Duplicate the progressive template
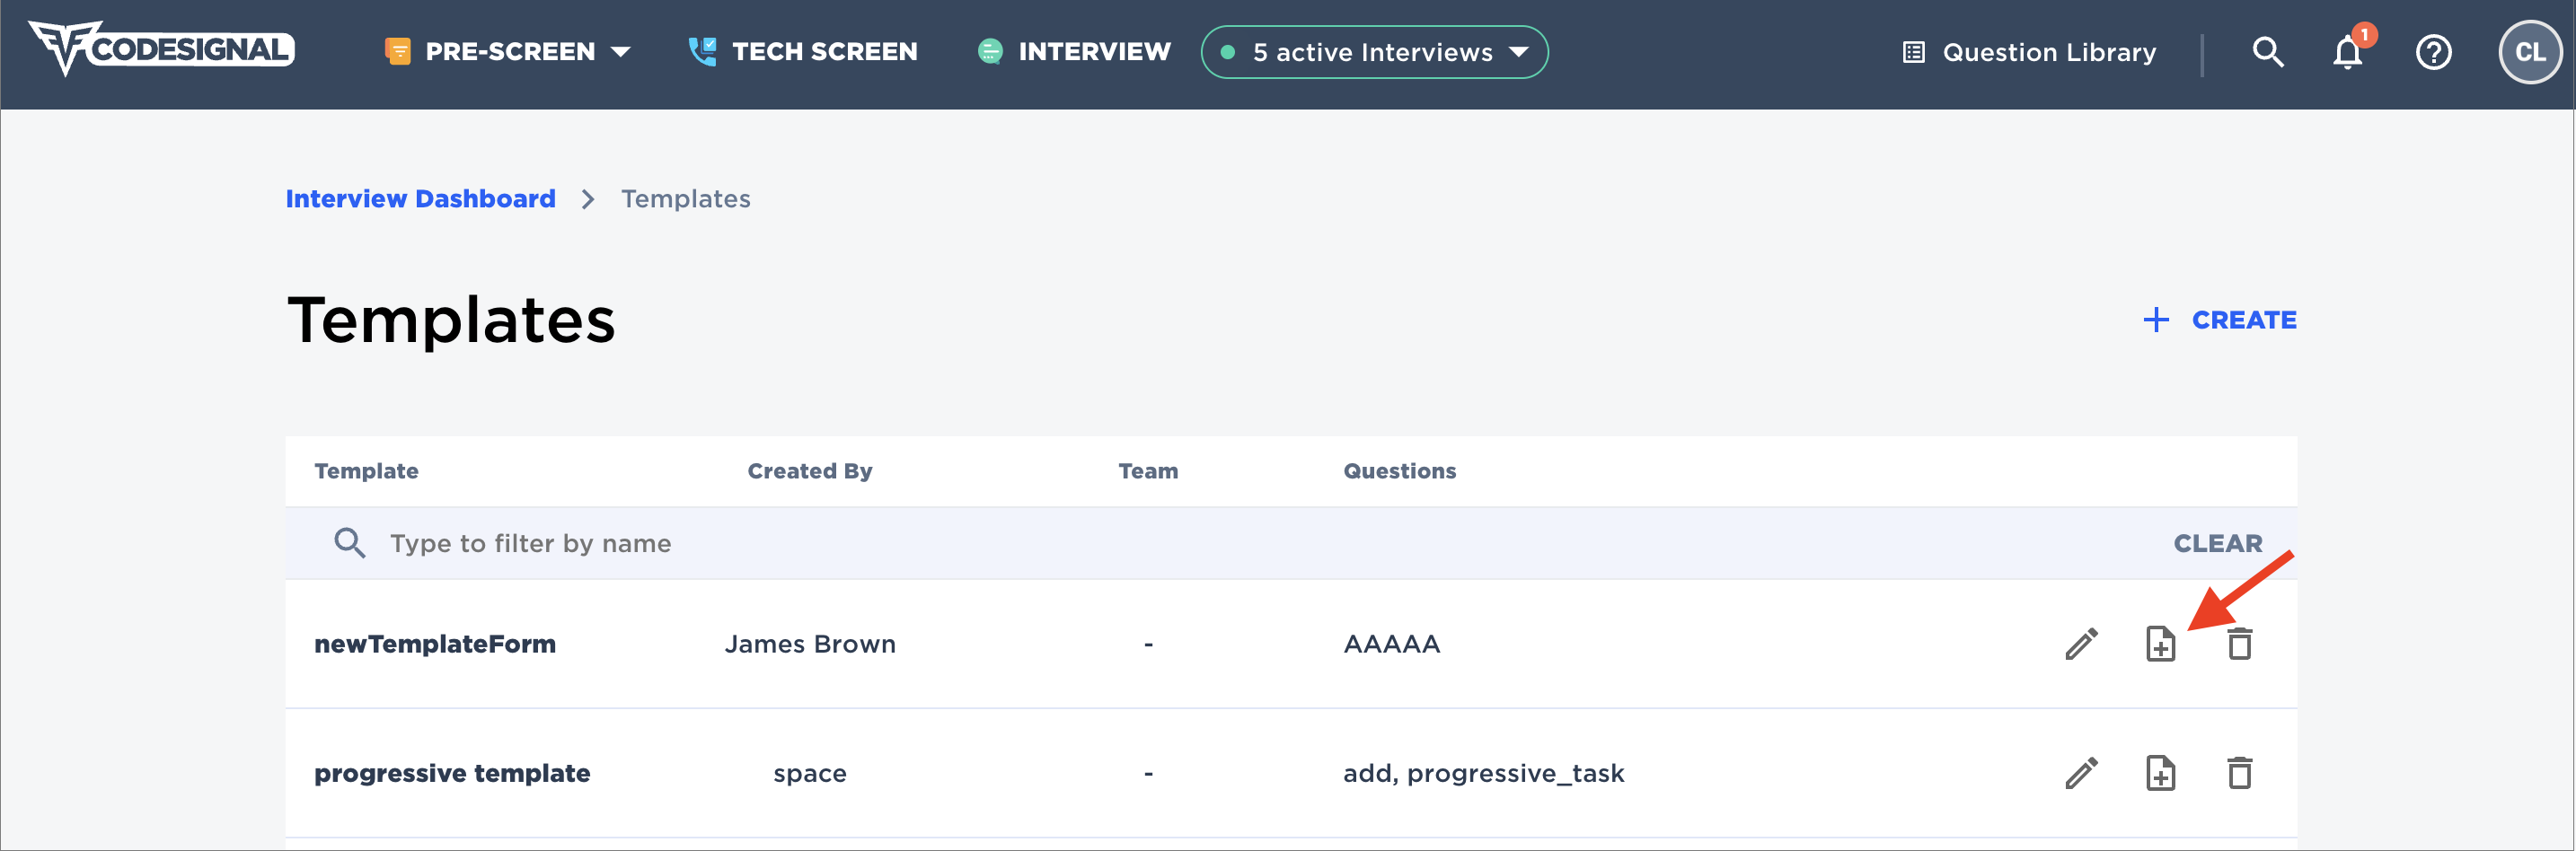This screenshot has width=2576, height=851. (2160, 773)
